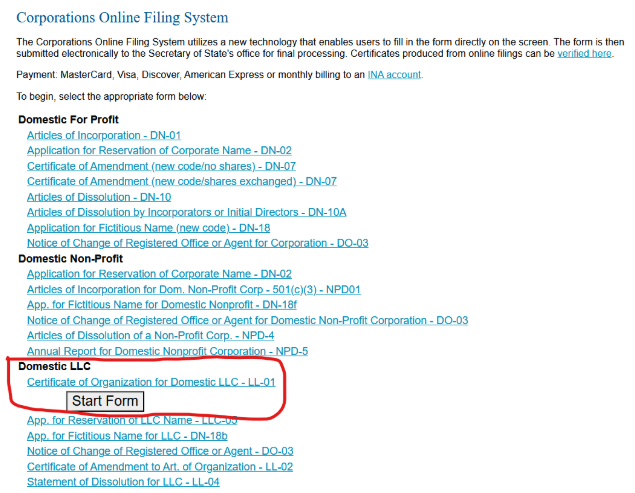Open Domestic Non-Profit Reservation of Corporate Name DN-02

159,274
